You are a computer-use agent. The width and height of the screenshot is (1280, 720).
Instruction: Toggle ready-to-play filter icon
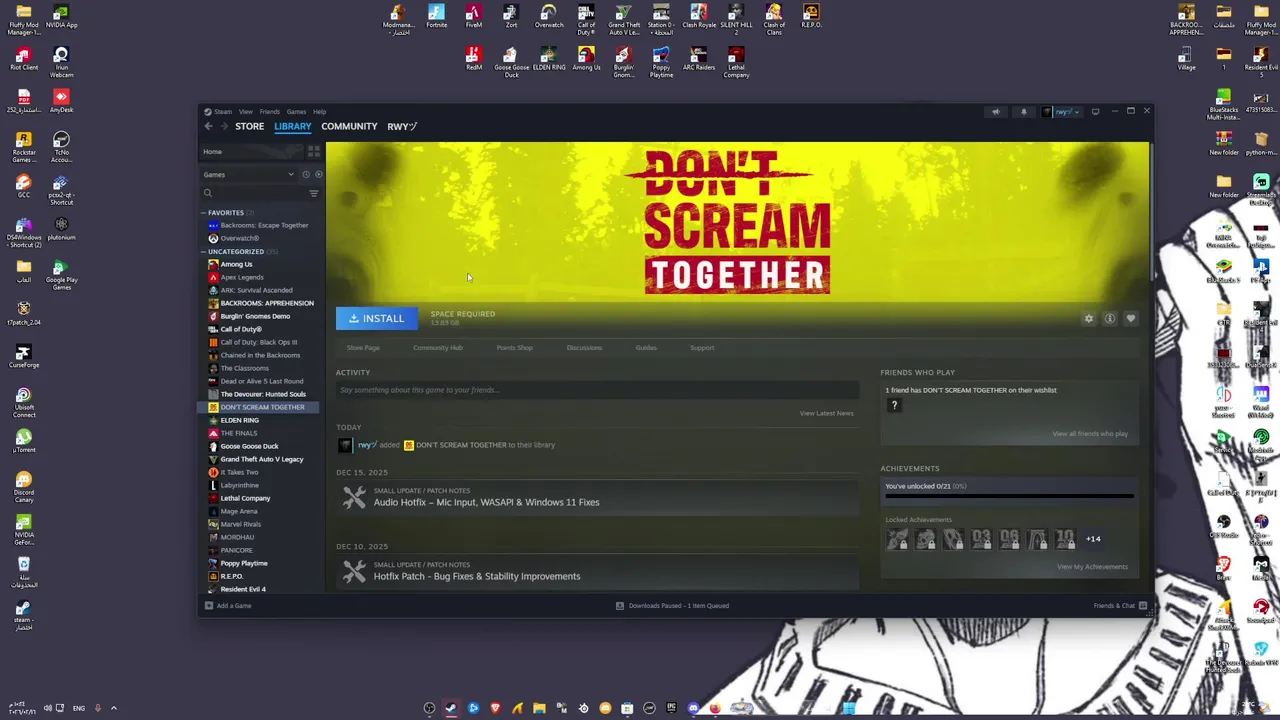pos(318,174)
